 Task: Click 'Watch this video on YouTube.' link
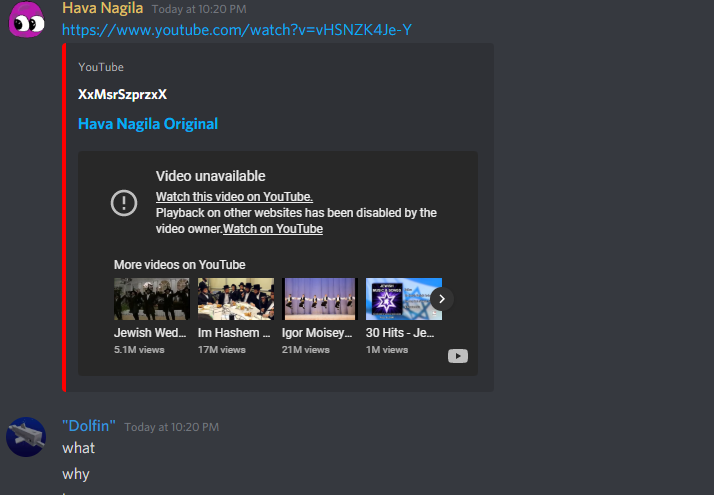234,197
